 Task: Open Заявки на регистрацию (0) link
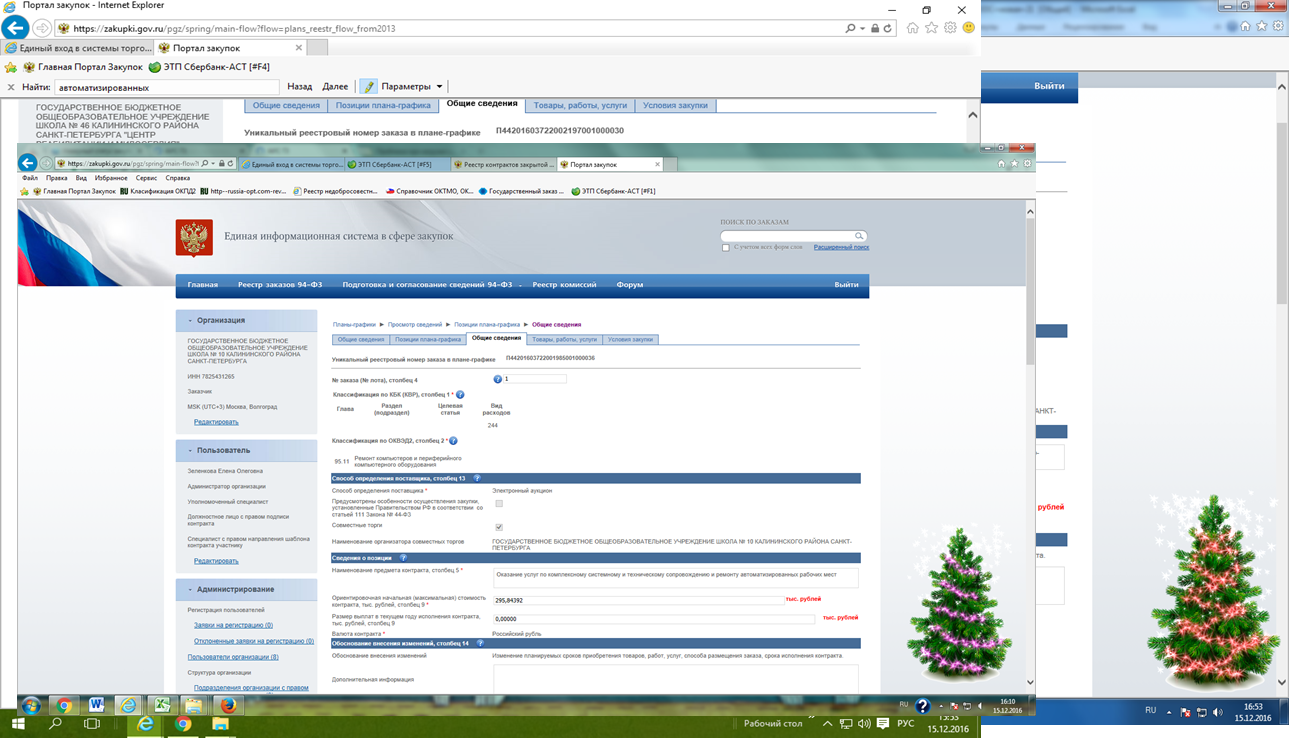coord(233,625)
